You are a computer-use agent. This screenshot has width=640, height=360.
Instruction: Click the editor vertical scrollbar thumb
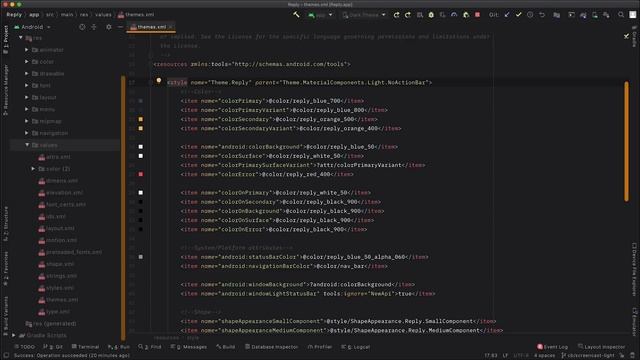626,141
